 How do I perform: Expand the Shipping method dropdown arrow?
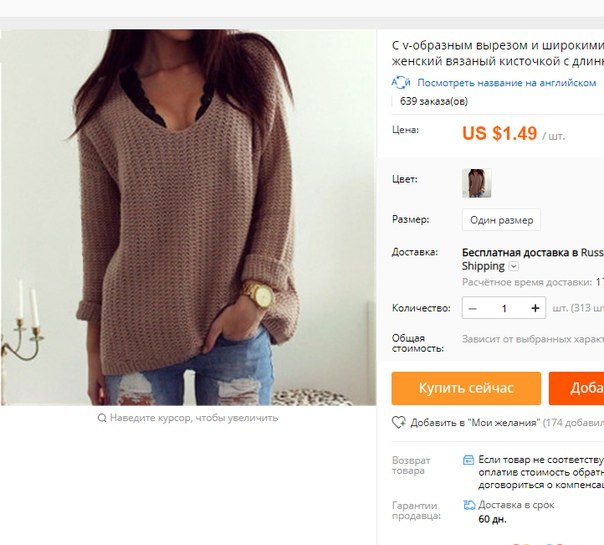click(x=514, y=266)
